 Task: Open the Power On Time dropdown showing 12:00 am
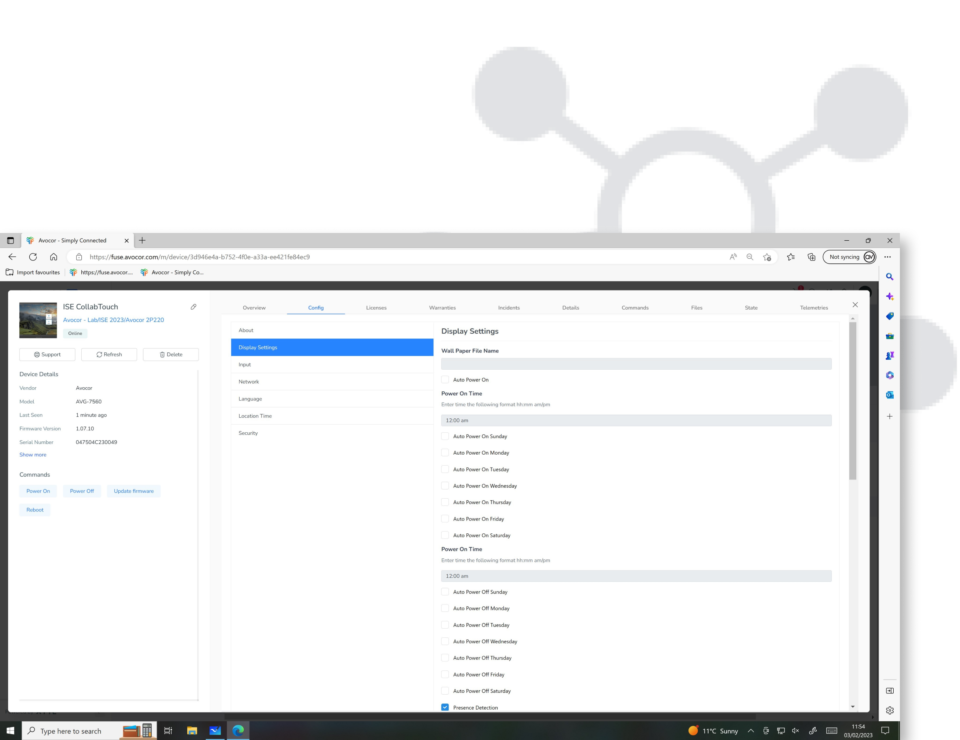[636, 420]
